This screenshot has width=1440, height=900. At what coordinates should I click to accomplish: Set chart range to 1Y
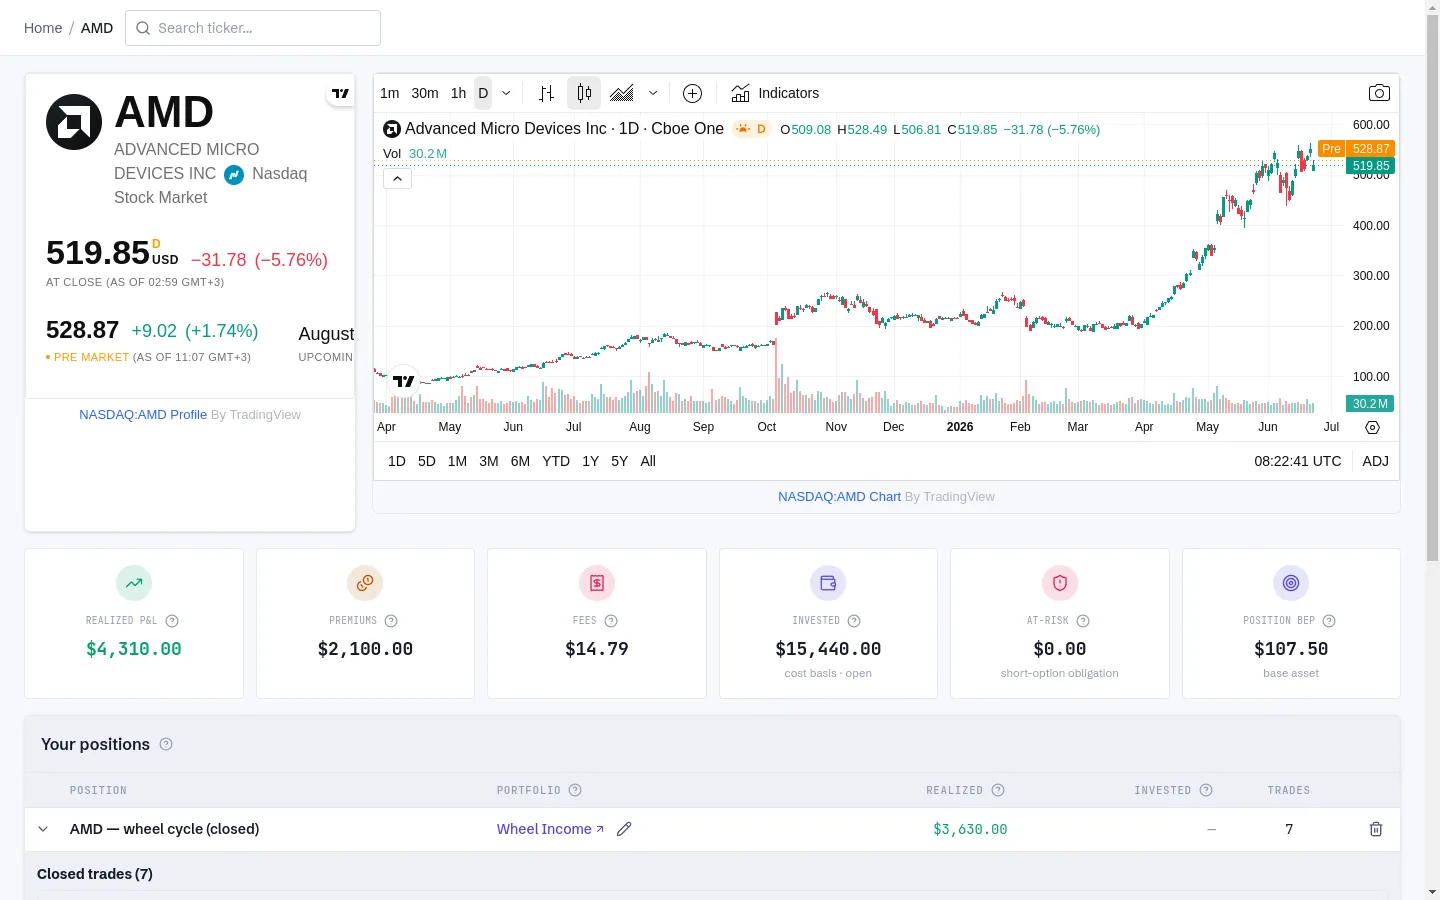pyautogui.click(x=590, y=461)
